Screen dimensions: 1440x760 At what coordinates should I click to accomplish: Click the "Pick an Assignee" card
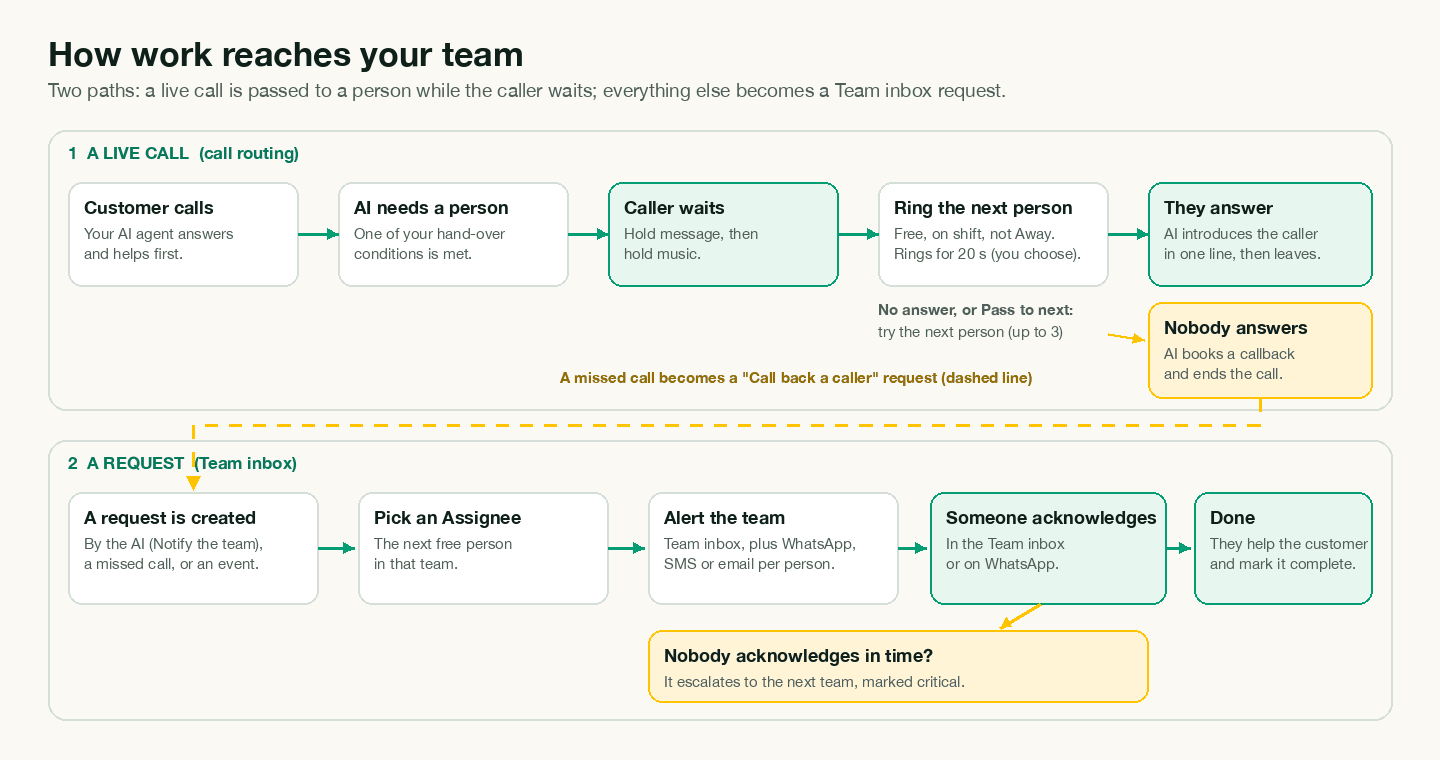click(x=483, y=548)
